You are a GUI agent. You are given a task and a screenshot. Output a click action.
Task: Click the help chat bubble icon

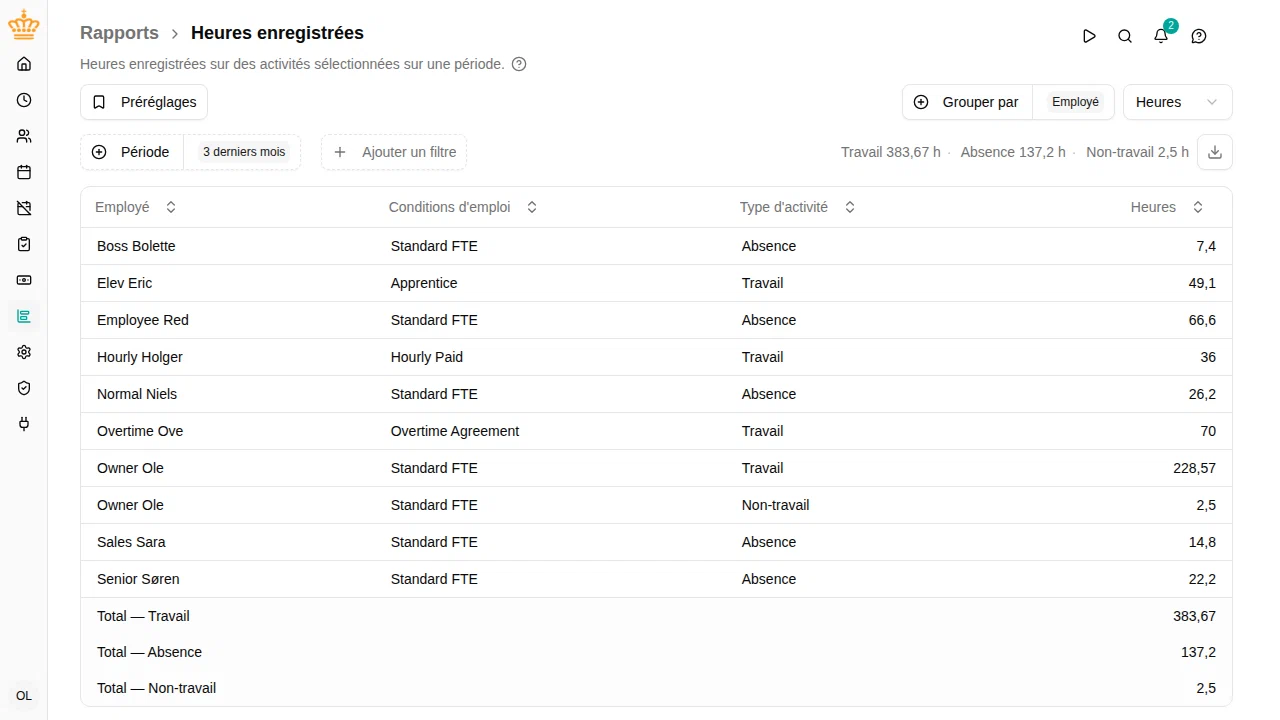pyautogui.click(x=1199, y=36)
